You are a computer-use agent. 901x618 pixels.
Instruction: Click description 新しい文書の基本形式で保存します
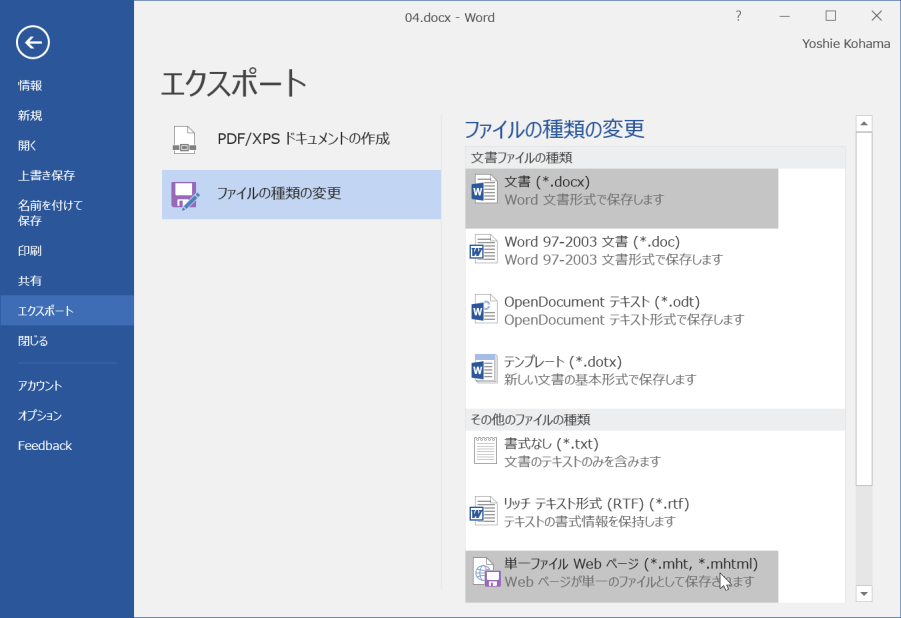pos(600,379)
